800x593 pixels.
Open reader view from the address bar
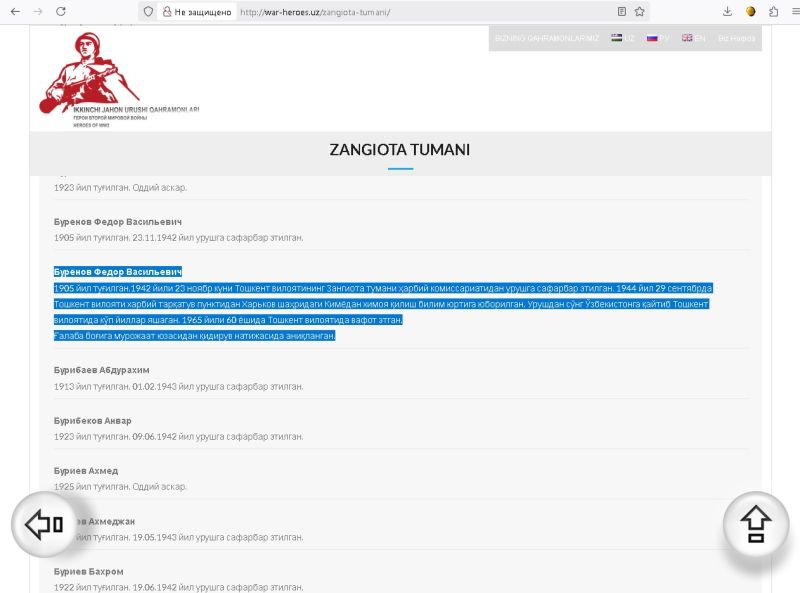[622, 12]
